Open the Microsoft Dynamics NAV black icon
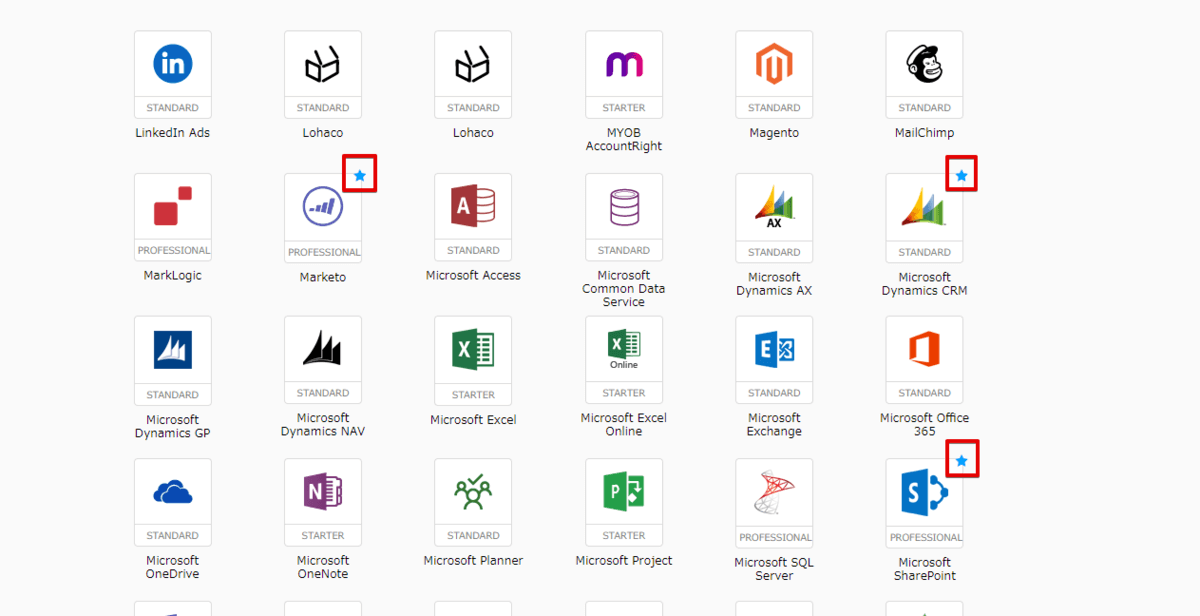This screenshot has width=1200, height=616. [323, 348]
